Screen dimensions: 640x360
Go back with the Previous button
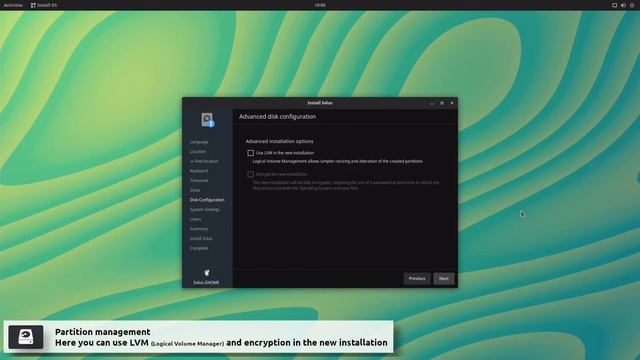coord(417,278)
